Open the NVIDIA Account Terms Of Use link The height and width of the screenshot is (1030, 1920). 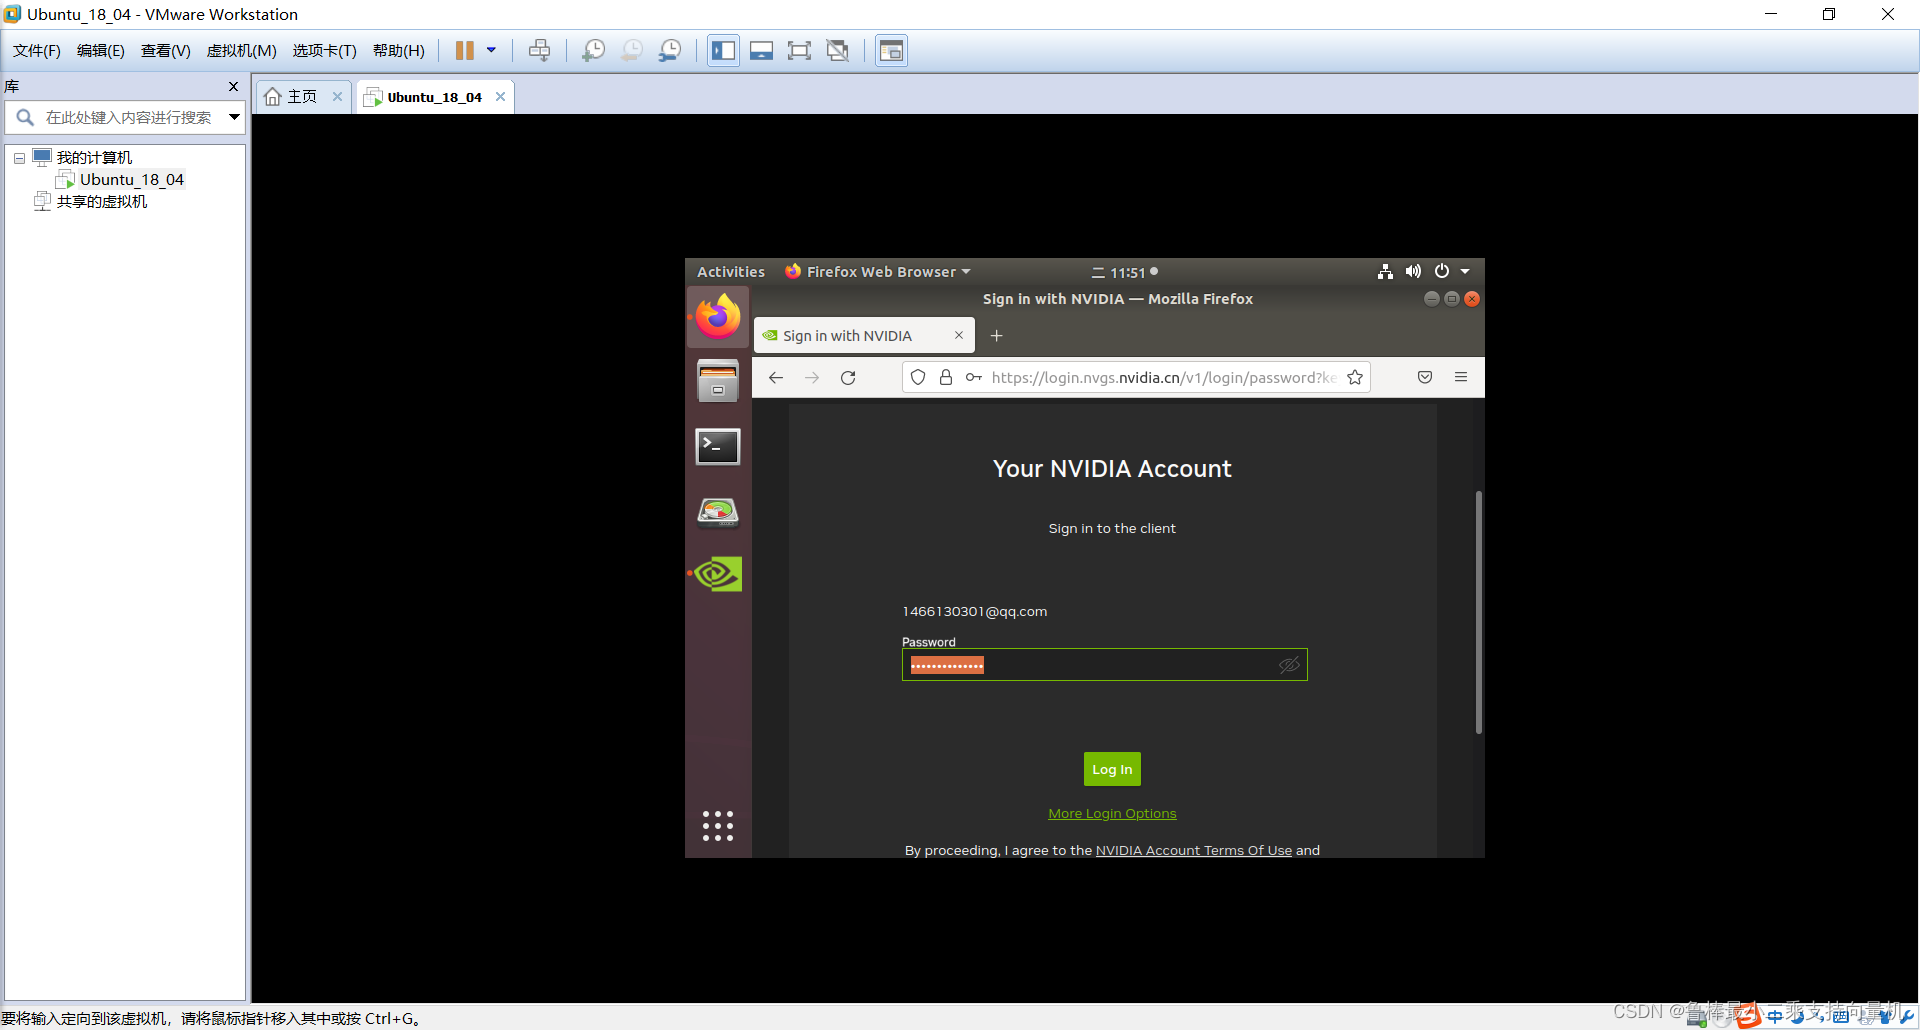[x=1194, y=850]
